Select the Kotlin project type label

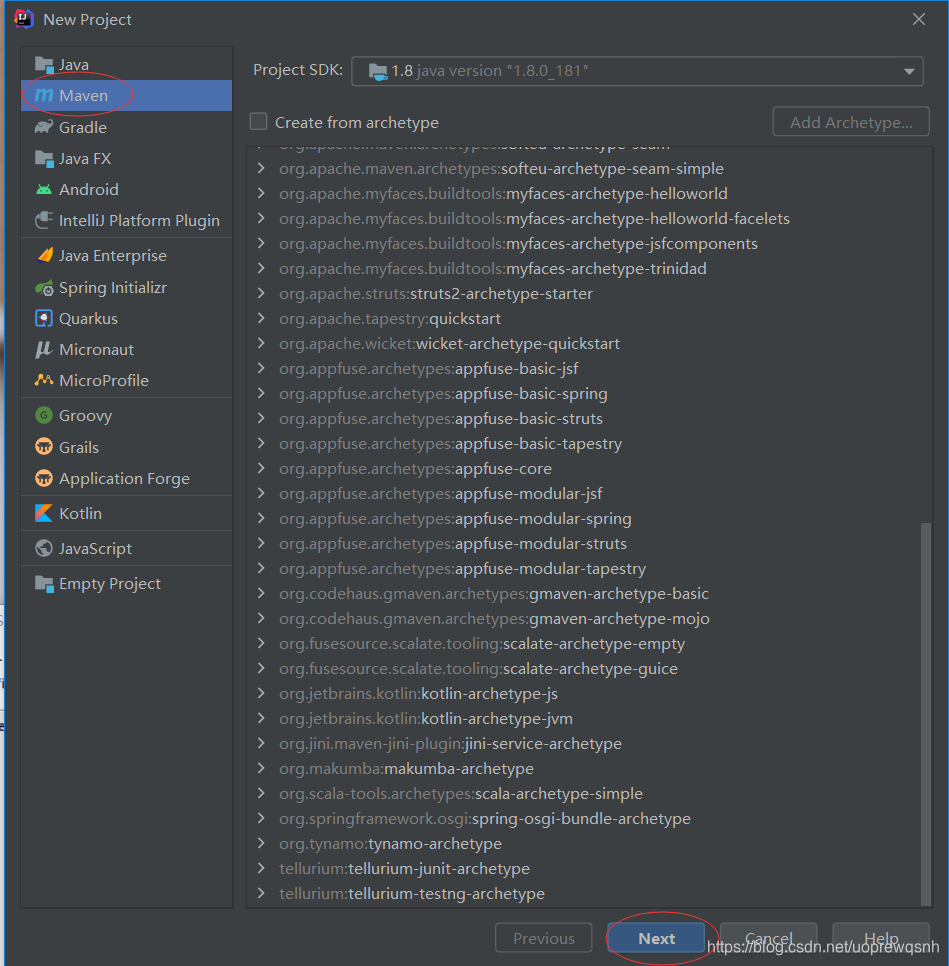coord(80,513)
